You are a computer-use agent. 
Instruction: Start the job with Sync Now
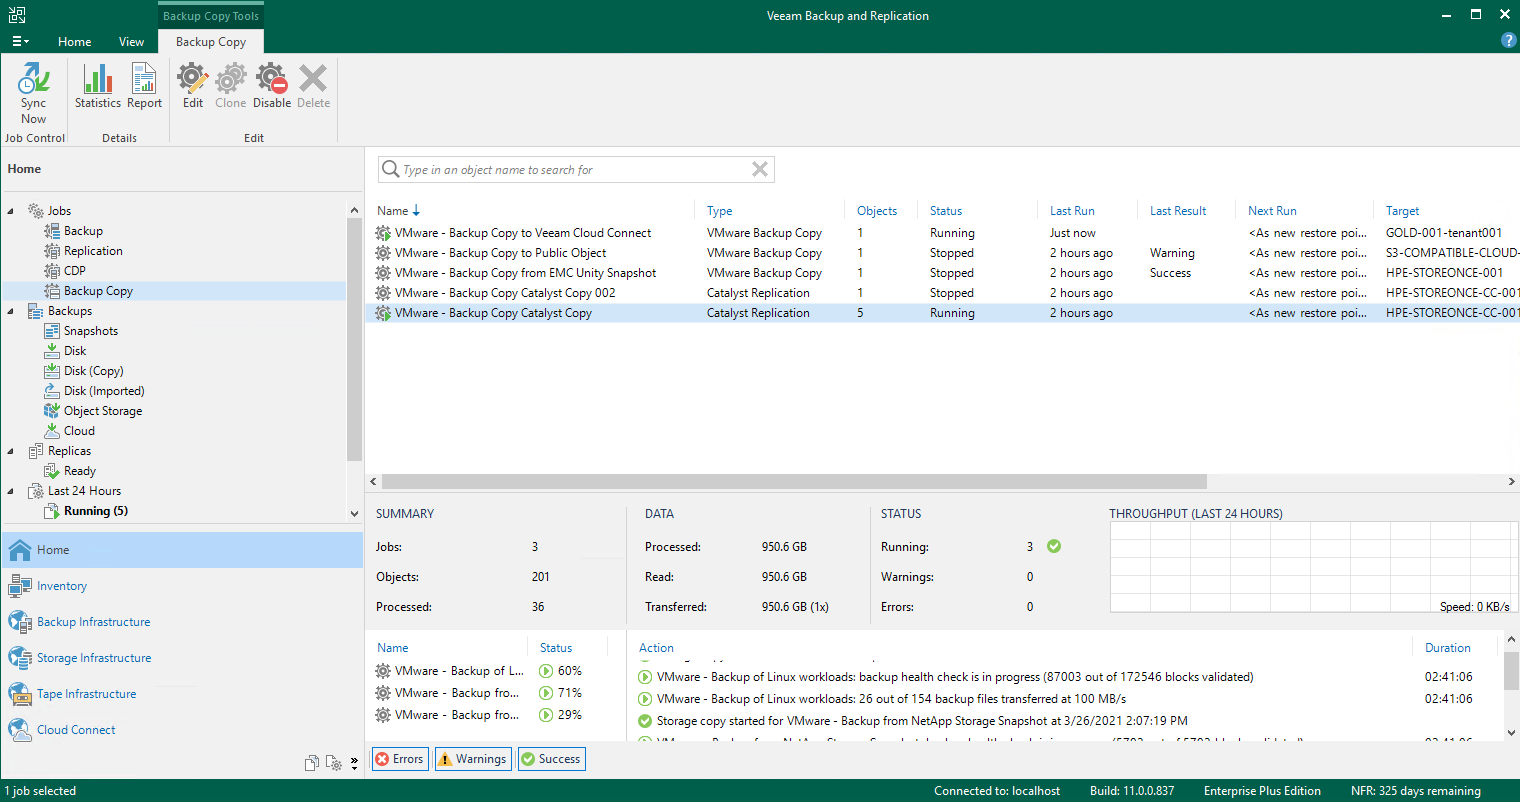(x=34, y=92)
